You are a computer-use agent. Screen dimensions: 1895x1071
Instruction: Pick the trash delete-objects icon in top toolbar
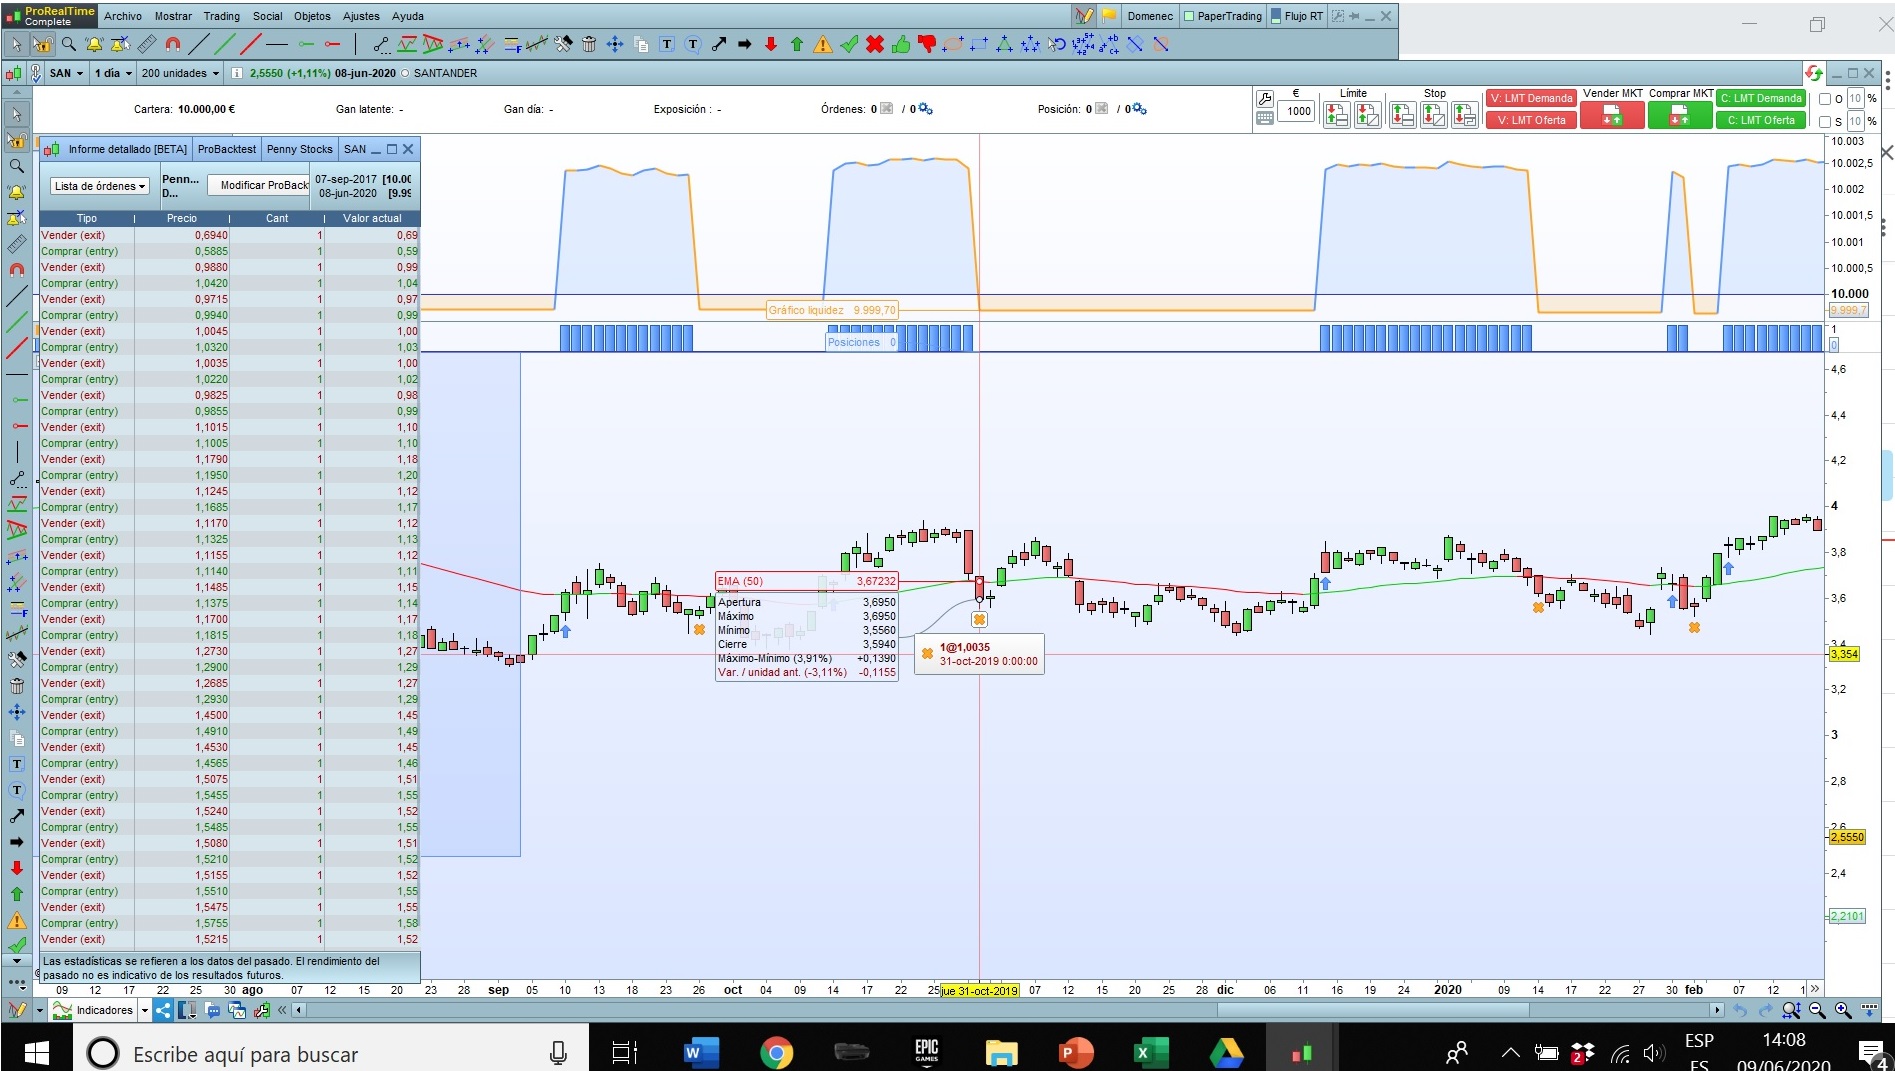589,44
